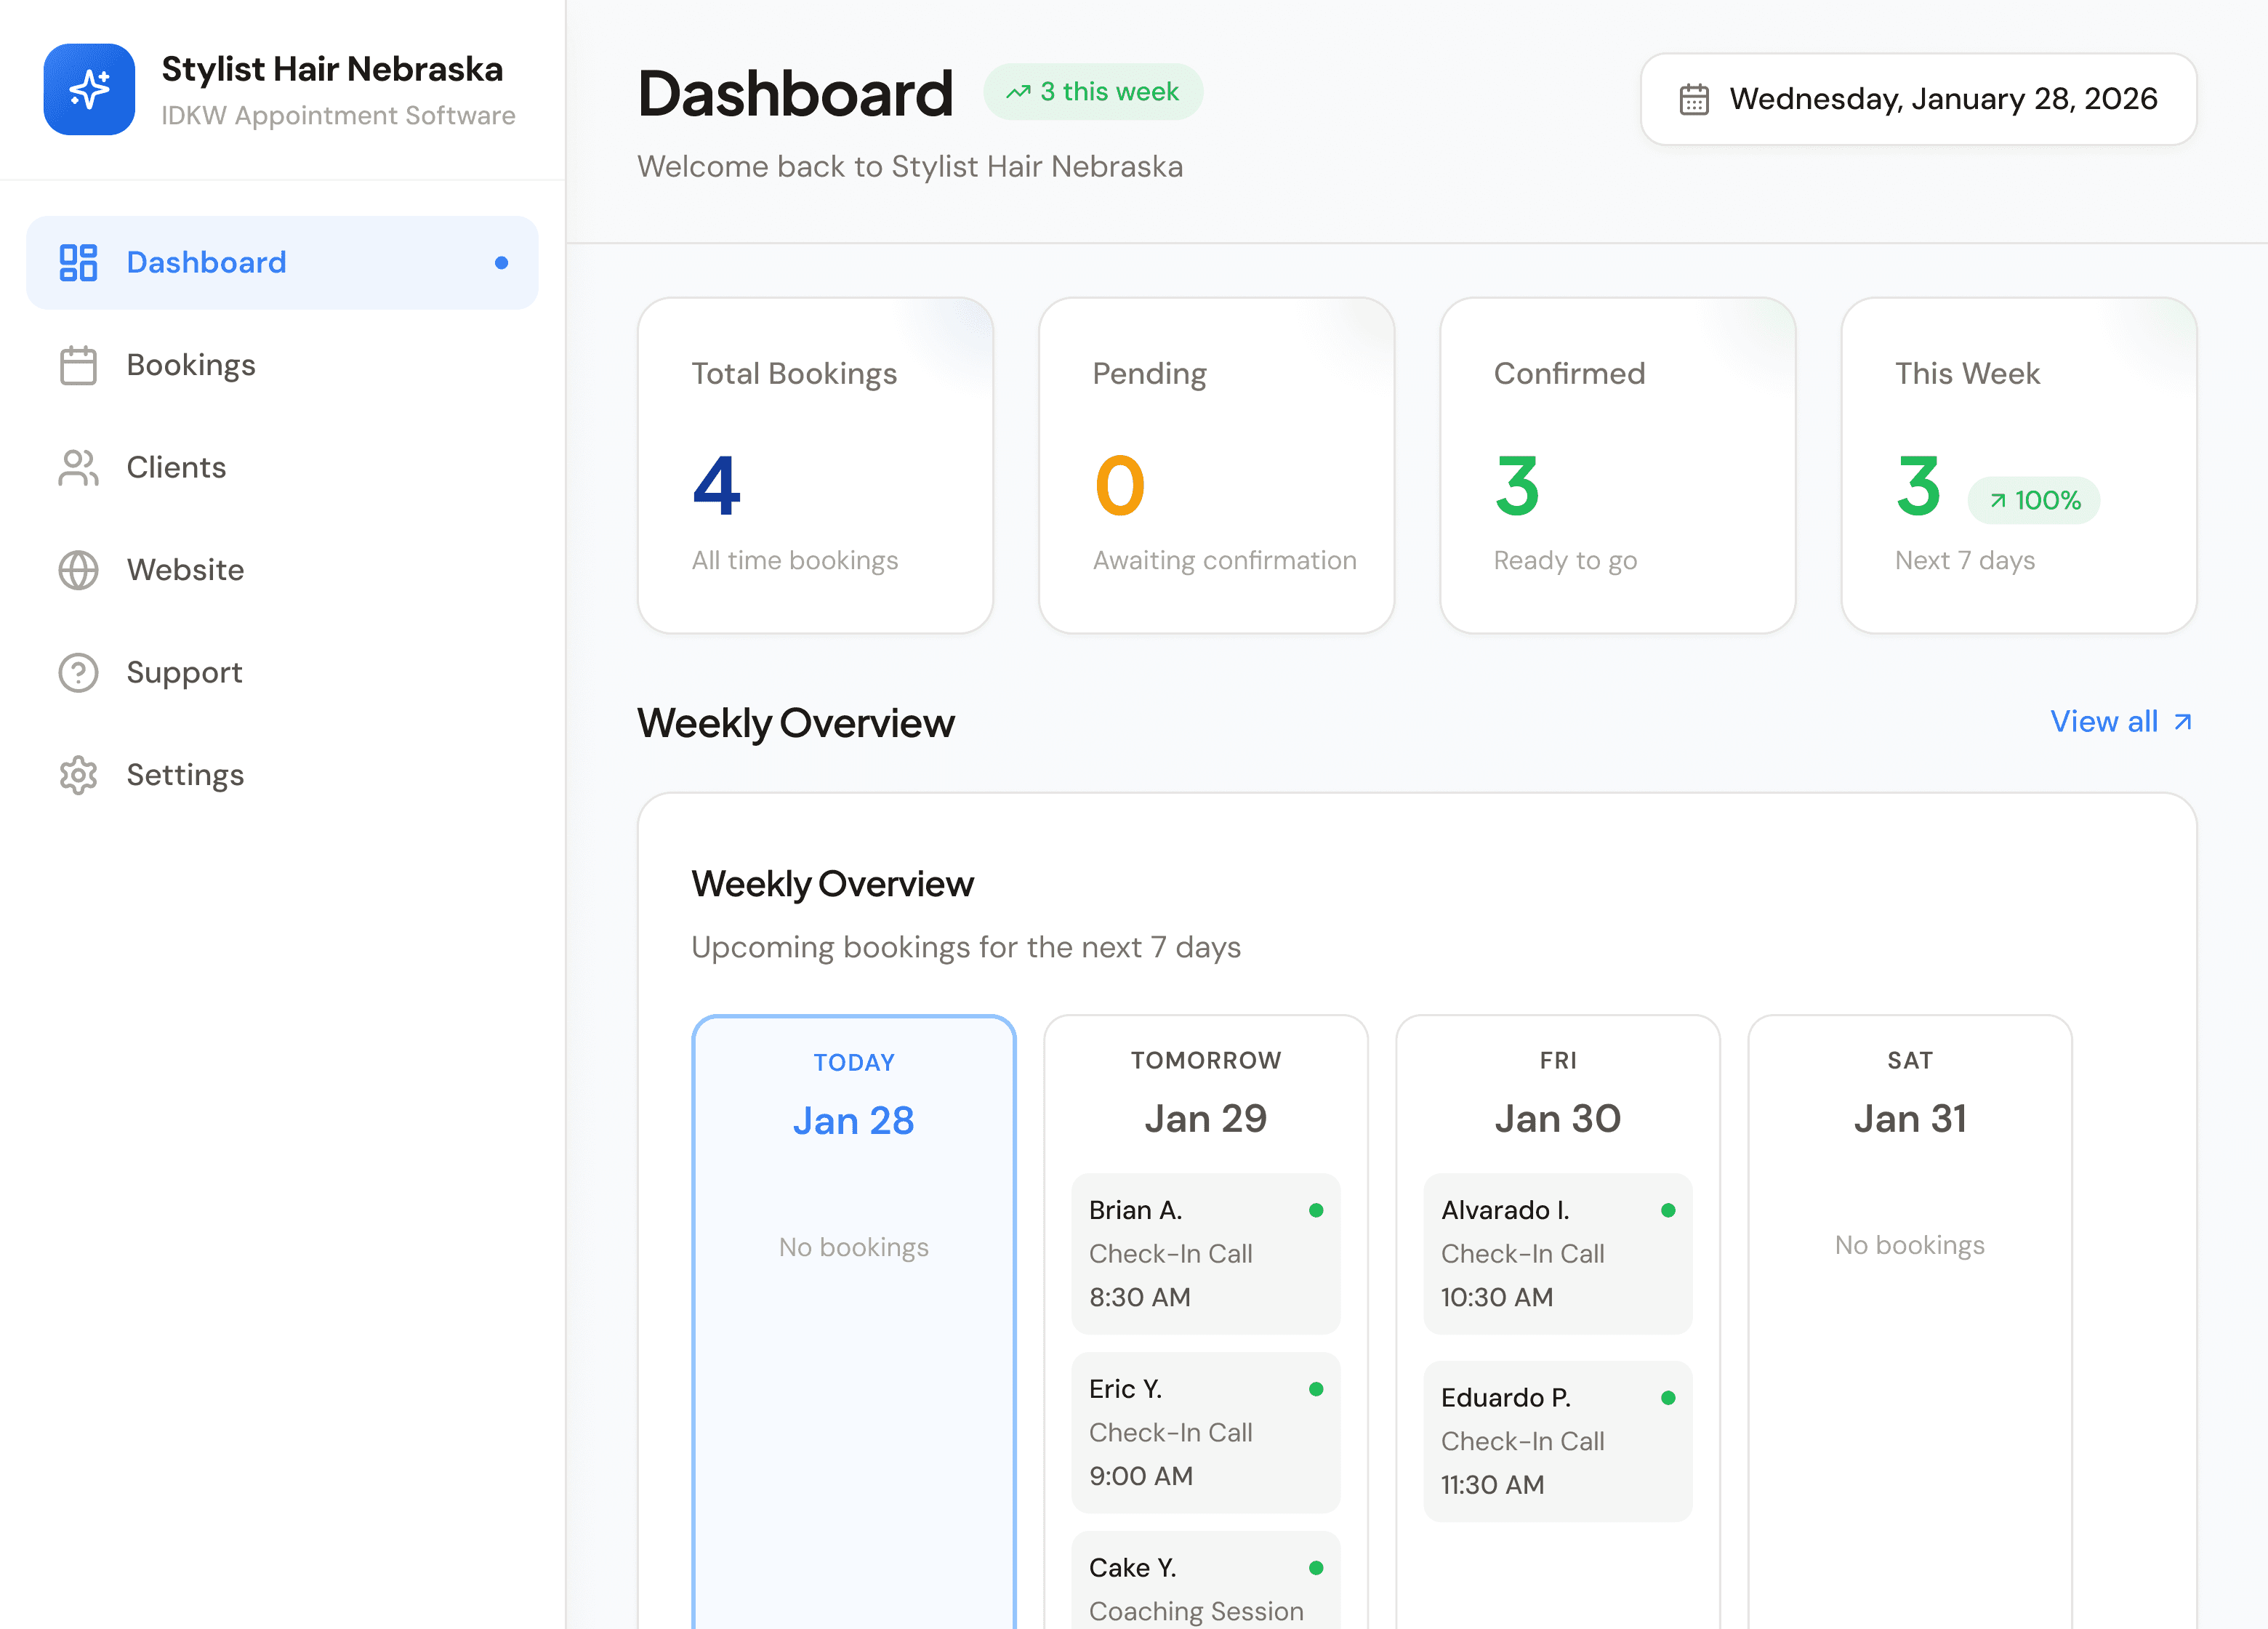Open the date selector for January 28

[1917, 99]
